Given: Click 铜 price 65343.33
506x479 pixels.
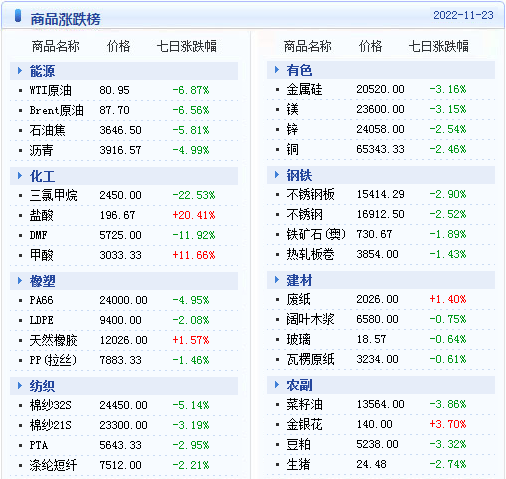Looking at the screenshot, I should pos(380,149).
